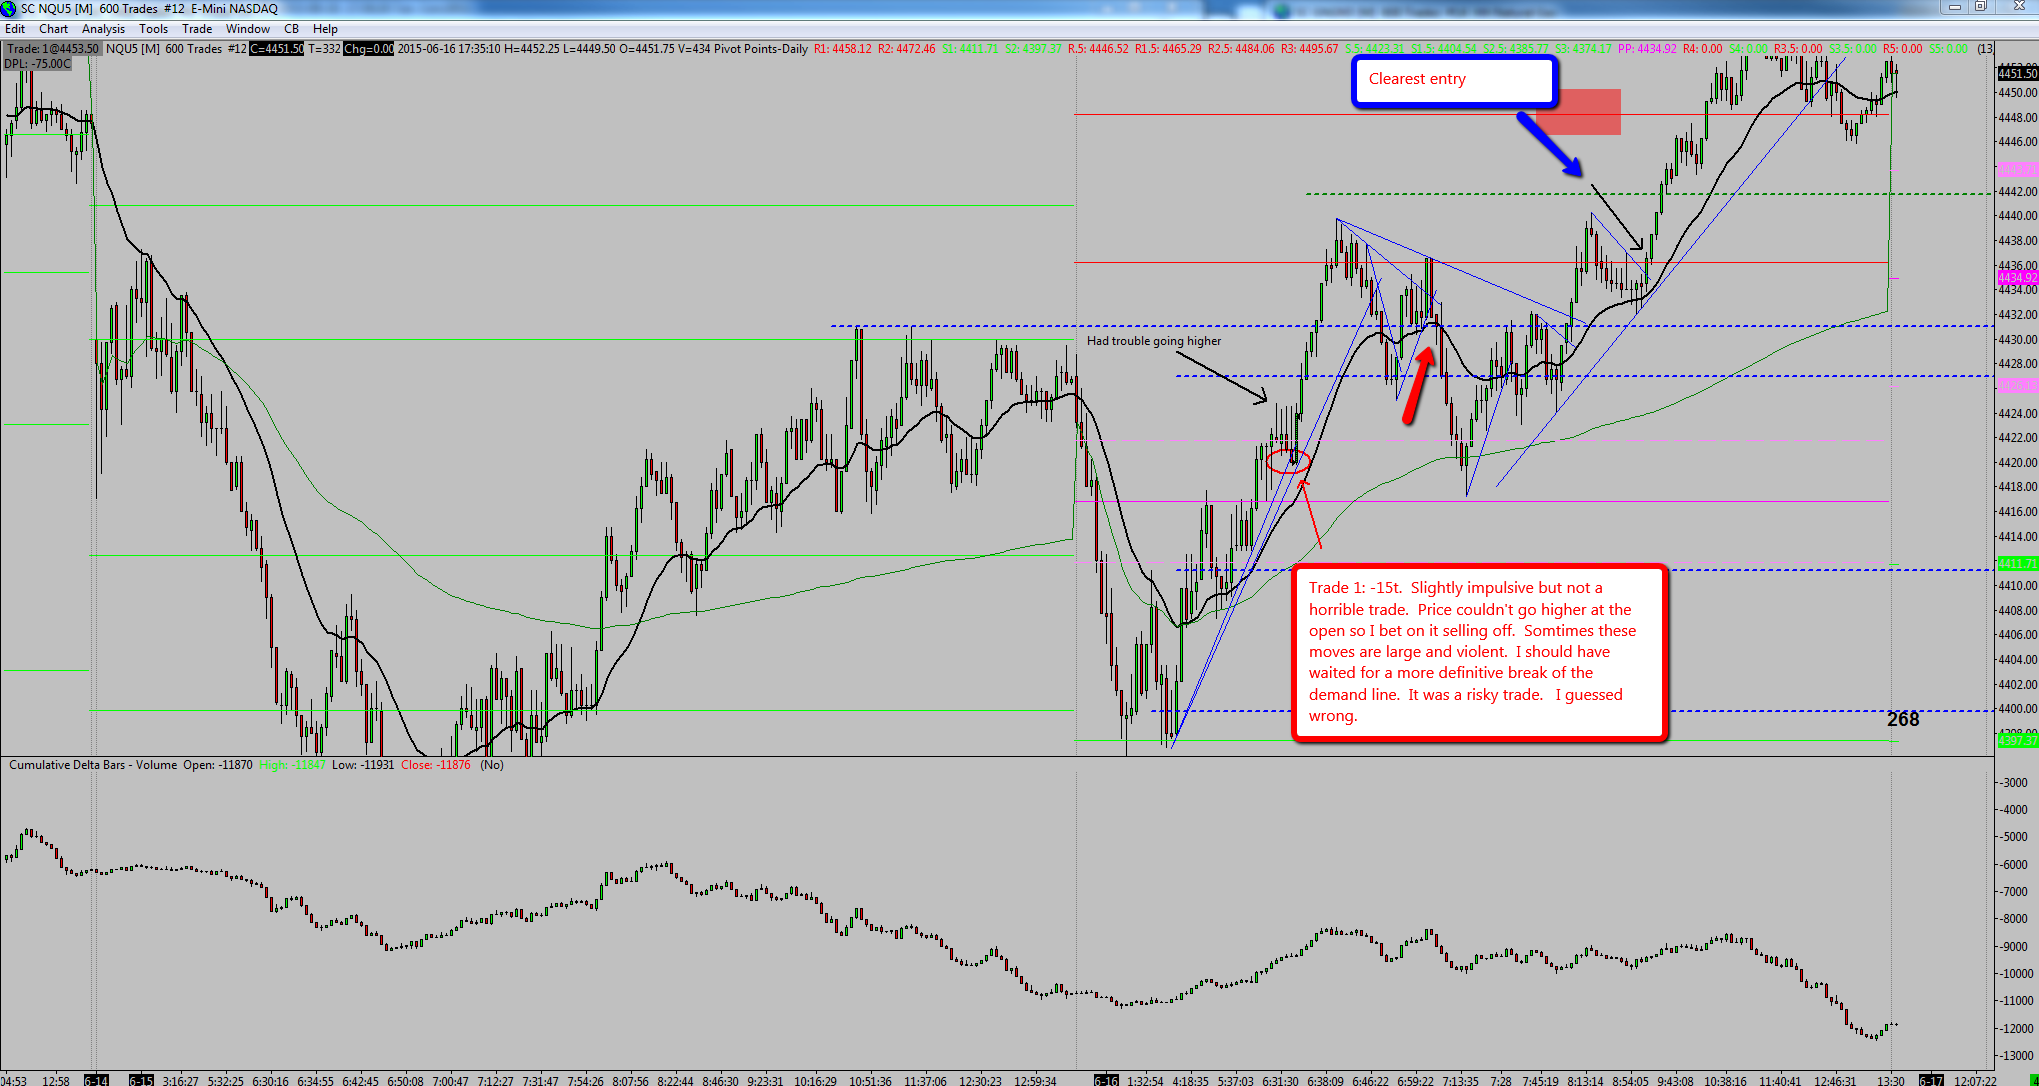Click the 'R1: 4458.12' pivot value

pyautogui.click(x=843, y=49)
